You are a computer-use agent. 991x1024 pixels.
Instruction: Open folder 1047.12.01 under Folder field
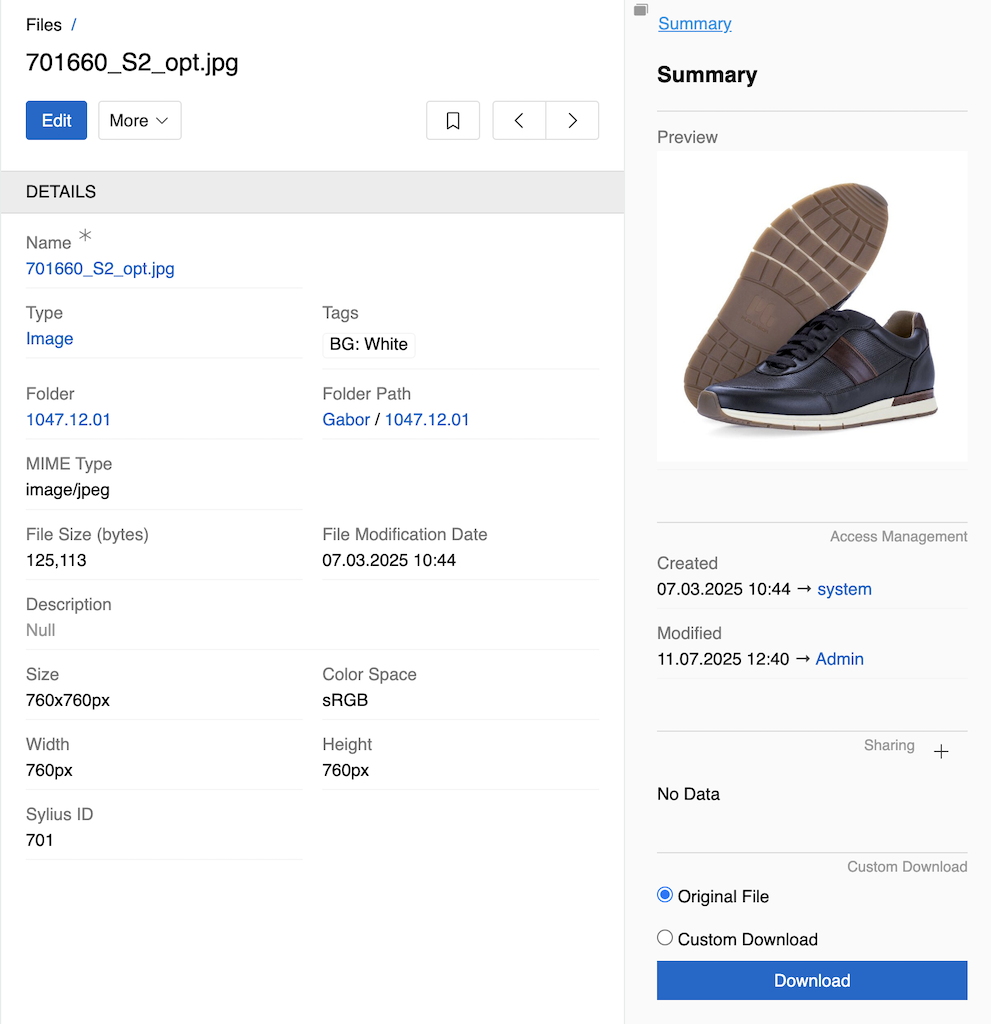68,420
